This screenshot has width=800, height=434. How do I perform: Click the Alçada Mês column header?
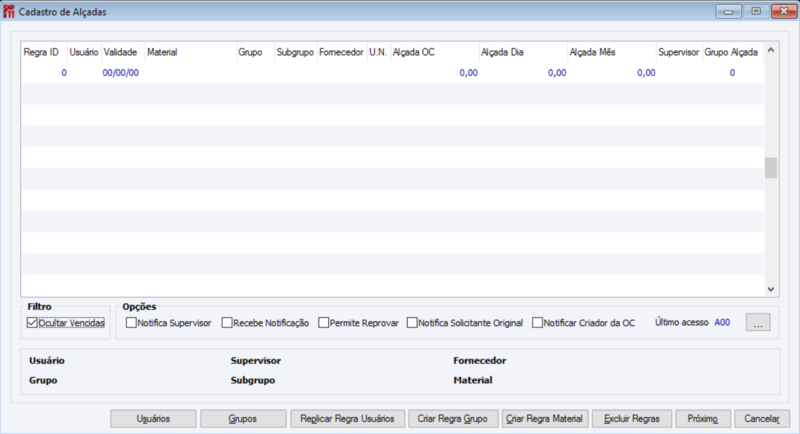[x=612, y=52]
